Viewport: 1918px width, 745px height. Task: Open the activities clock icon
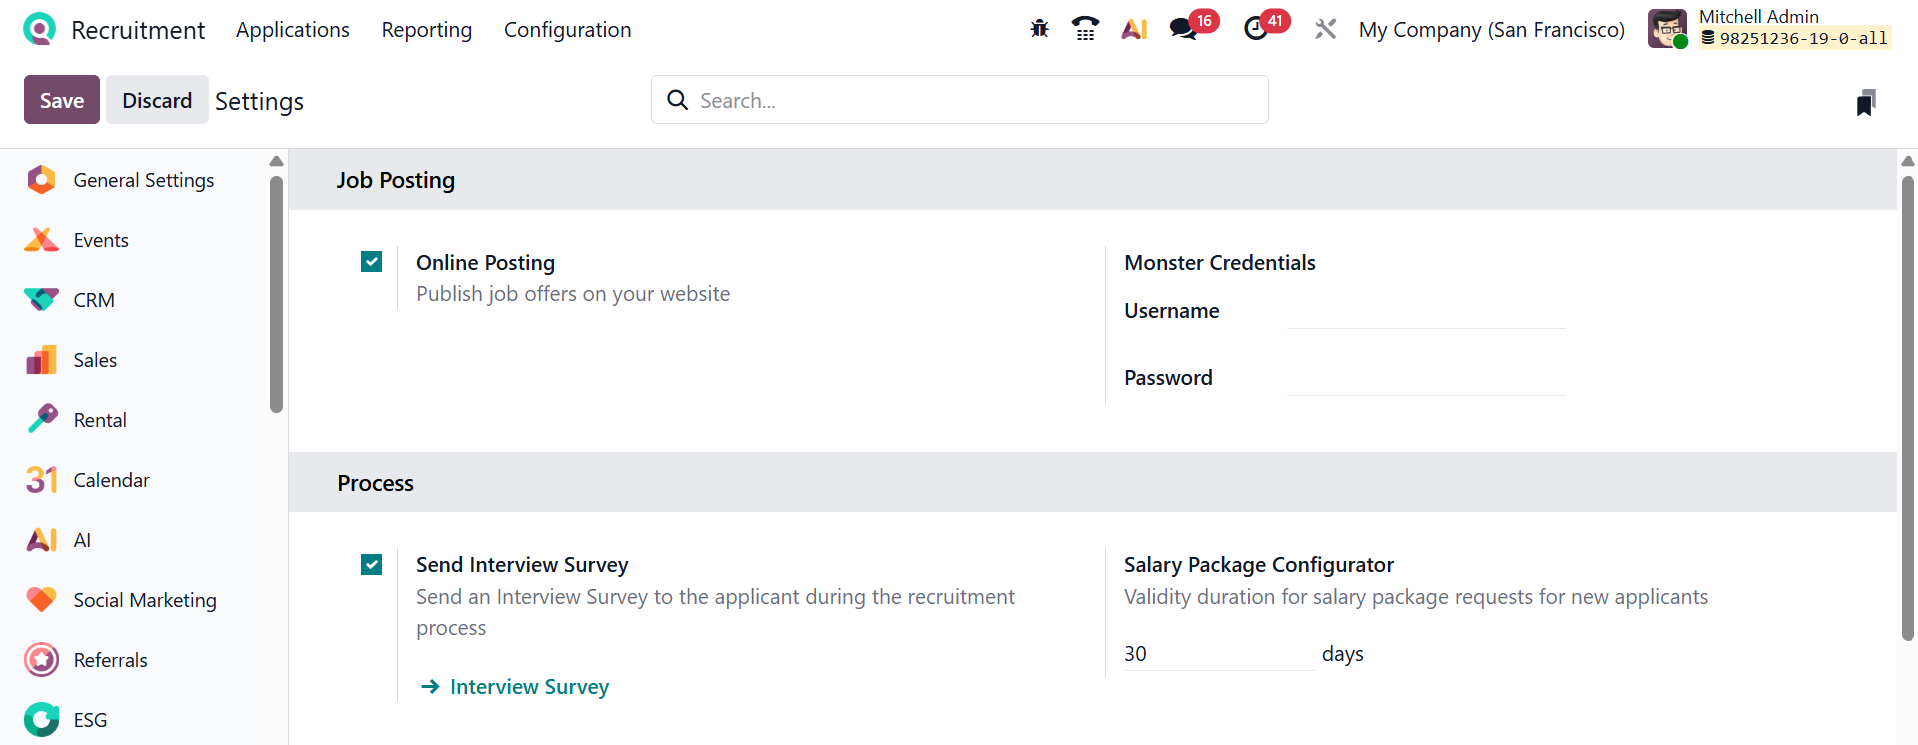1256,29
